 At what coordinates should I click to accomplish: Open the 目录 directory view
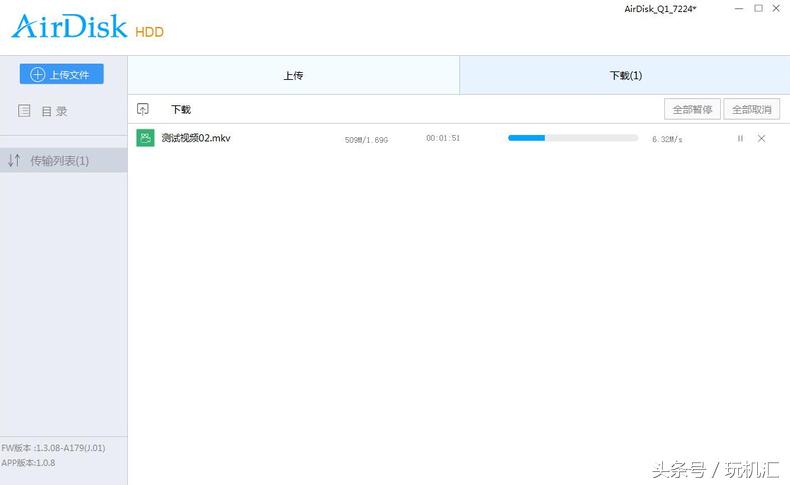tap(43, 111)
